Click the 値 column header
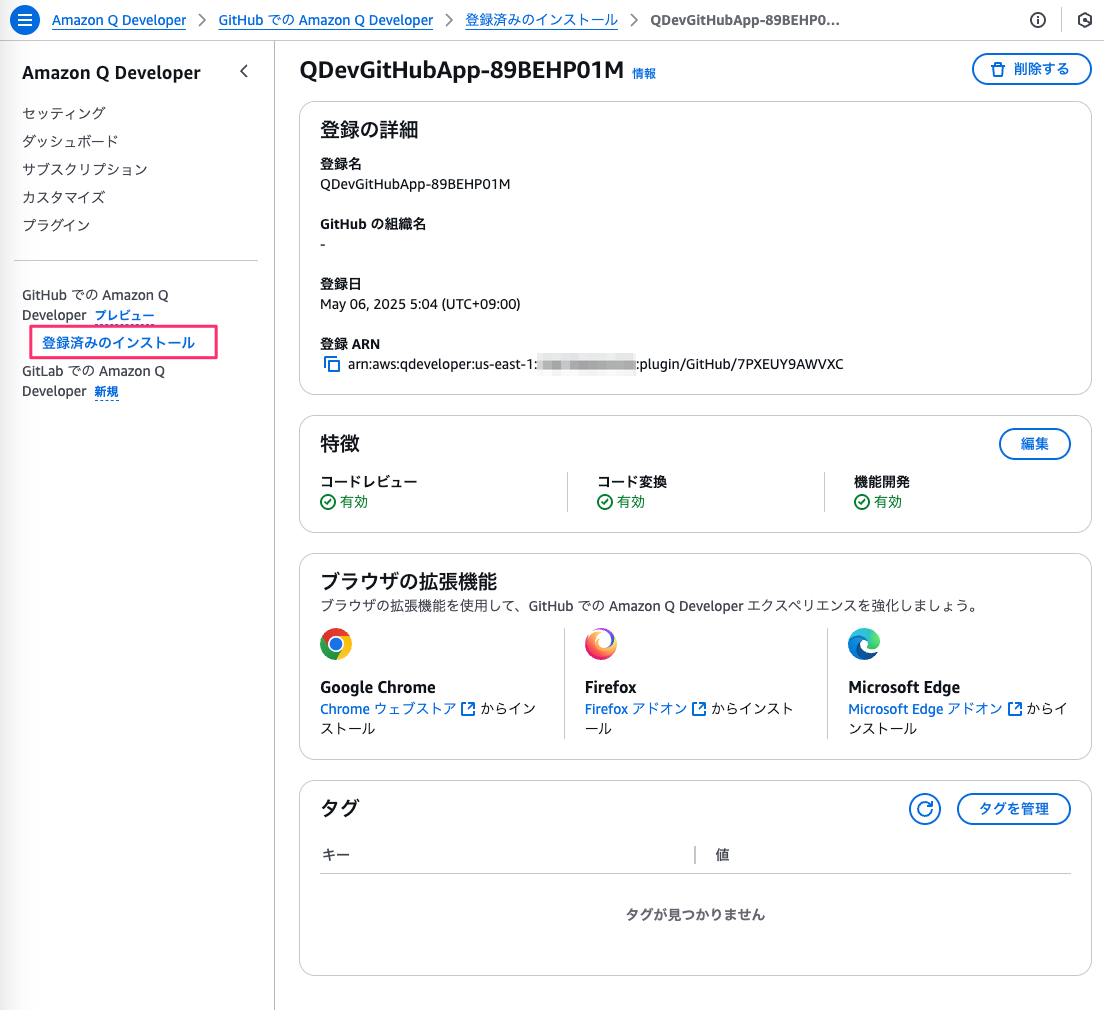Viewport: 1104px width, 1010px height. pos(722,854)
